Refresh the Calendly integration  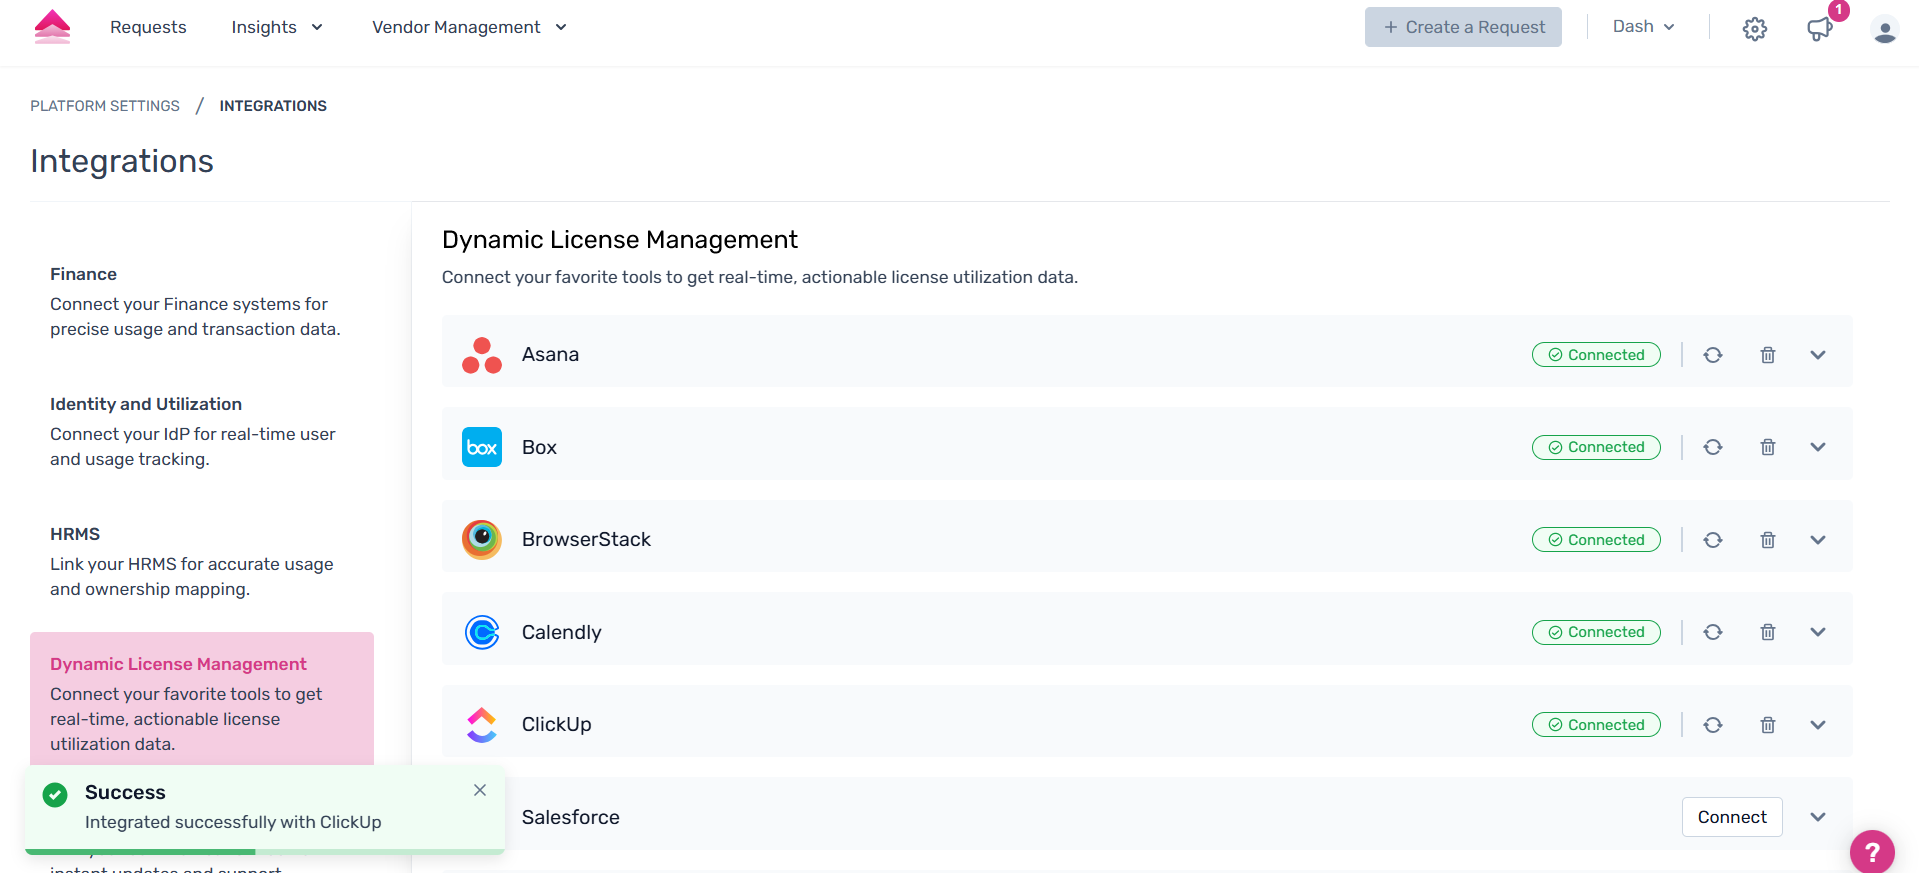tap(1713, 632)
